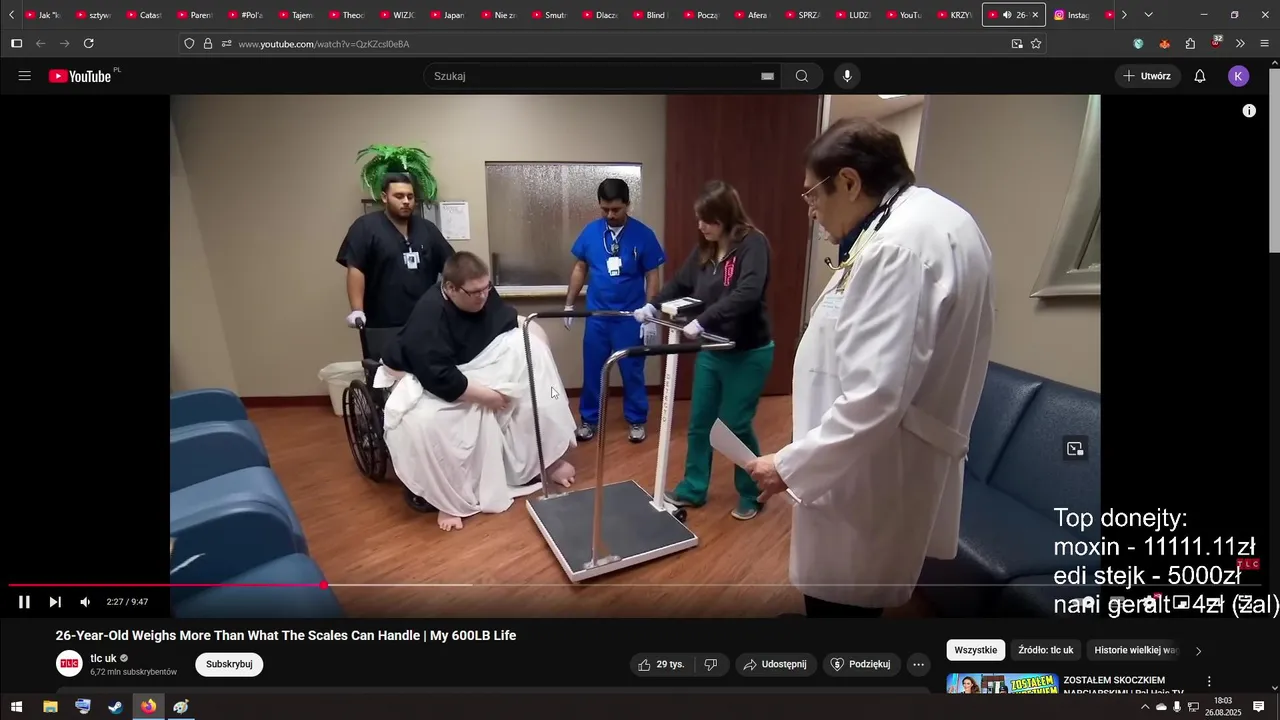Open the Paint app in the taskbar
The height and width of the screenshot is (720, 1280).
click(x=180, y=707)
